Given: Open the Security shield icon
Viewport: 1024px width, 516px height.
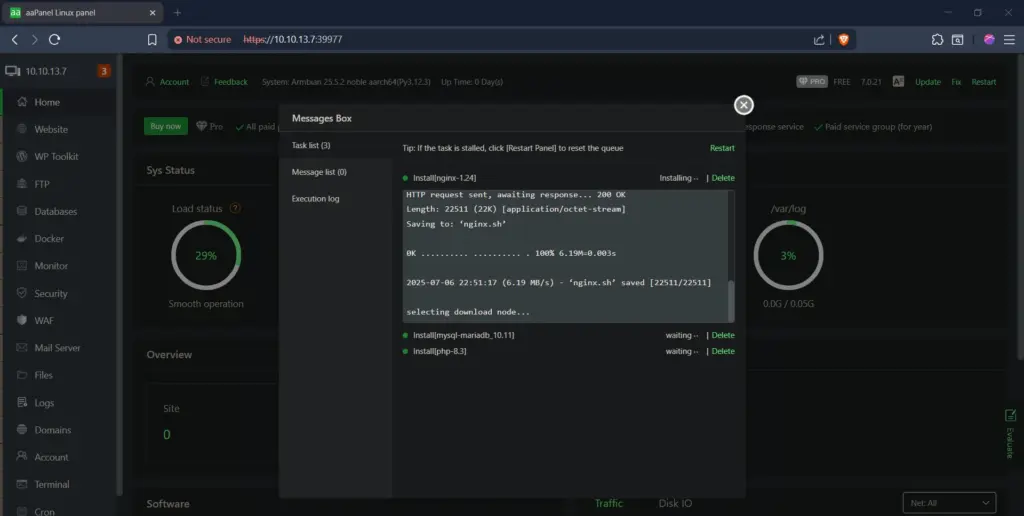Looking at the screenshot, I should point(22,293).
